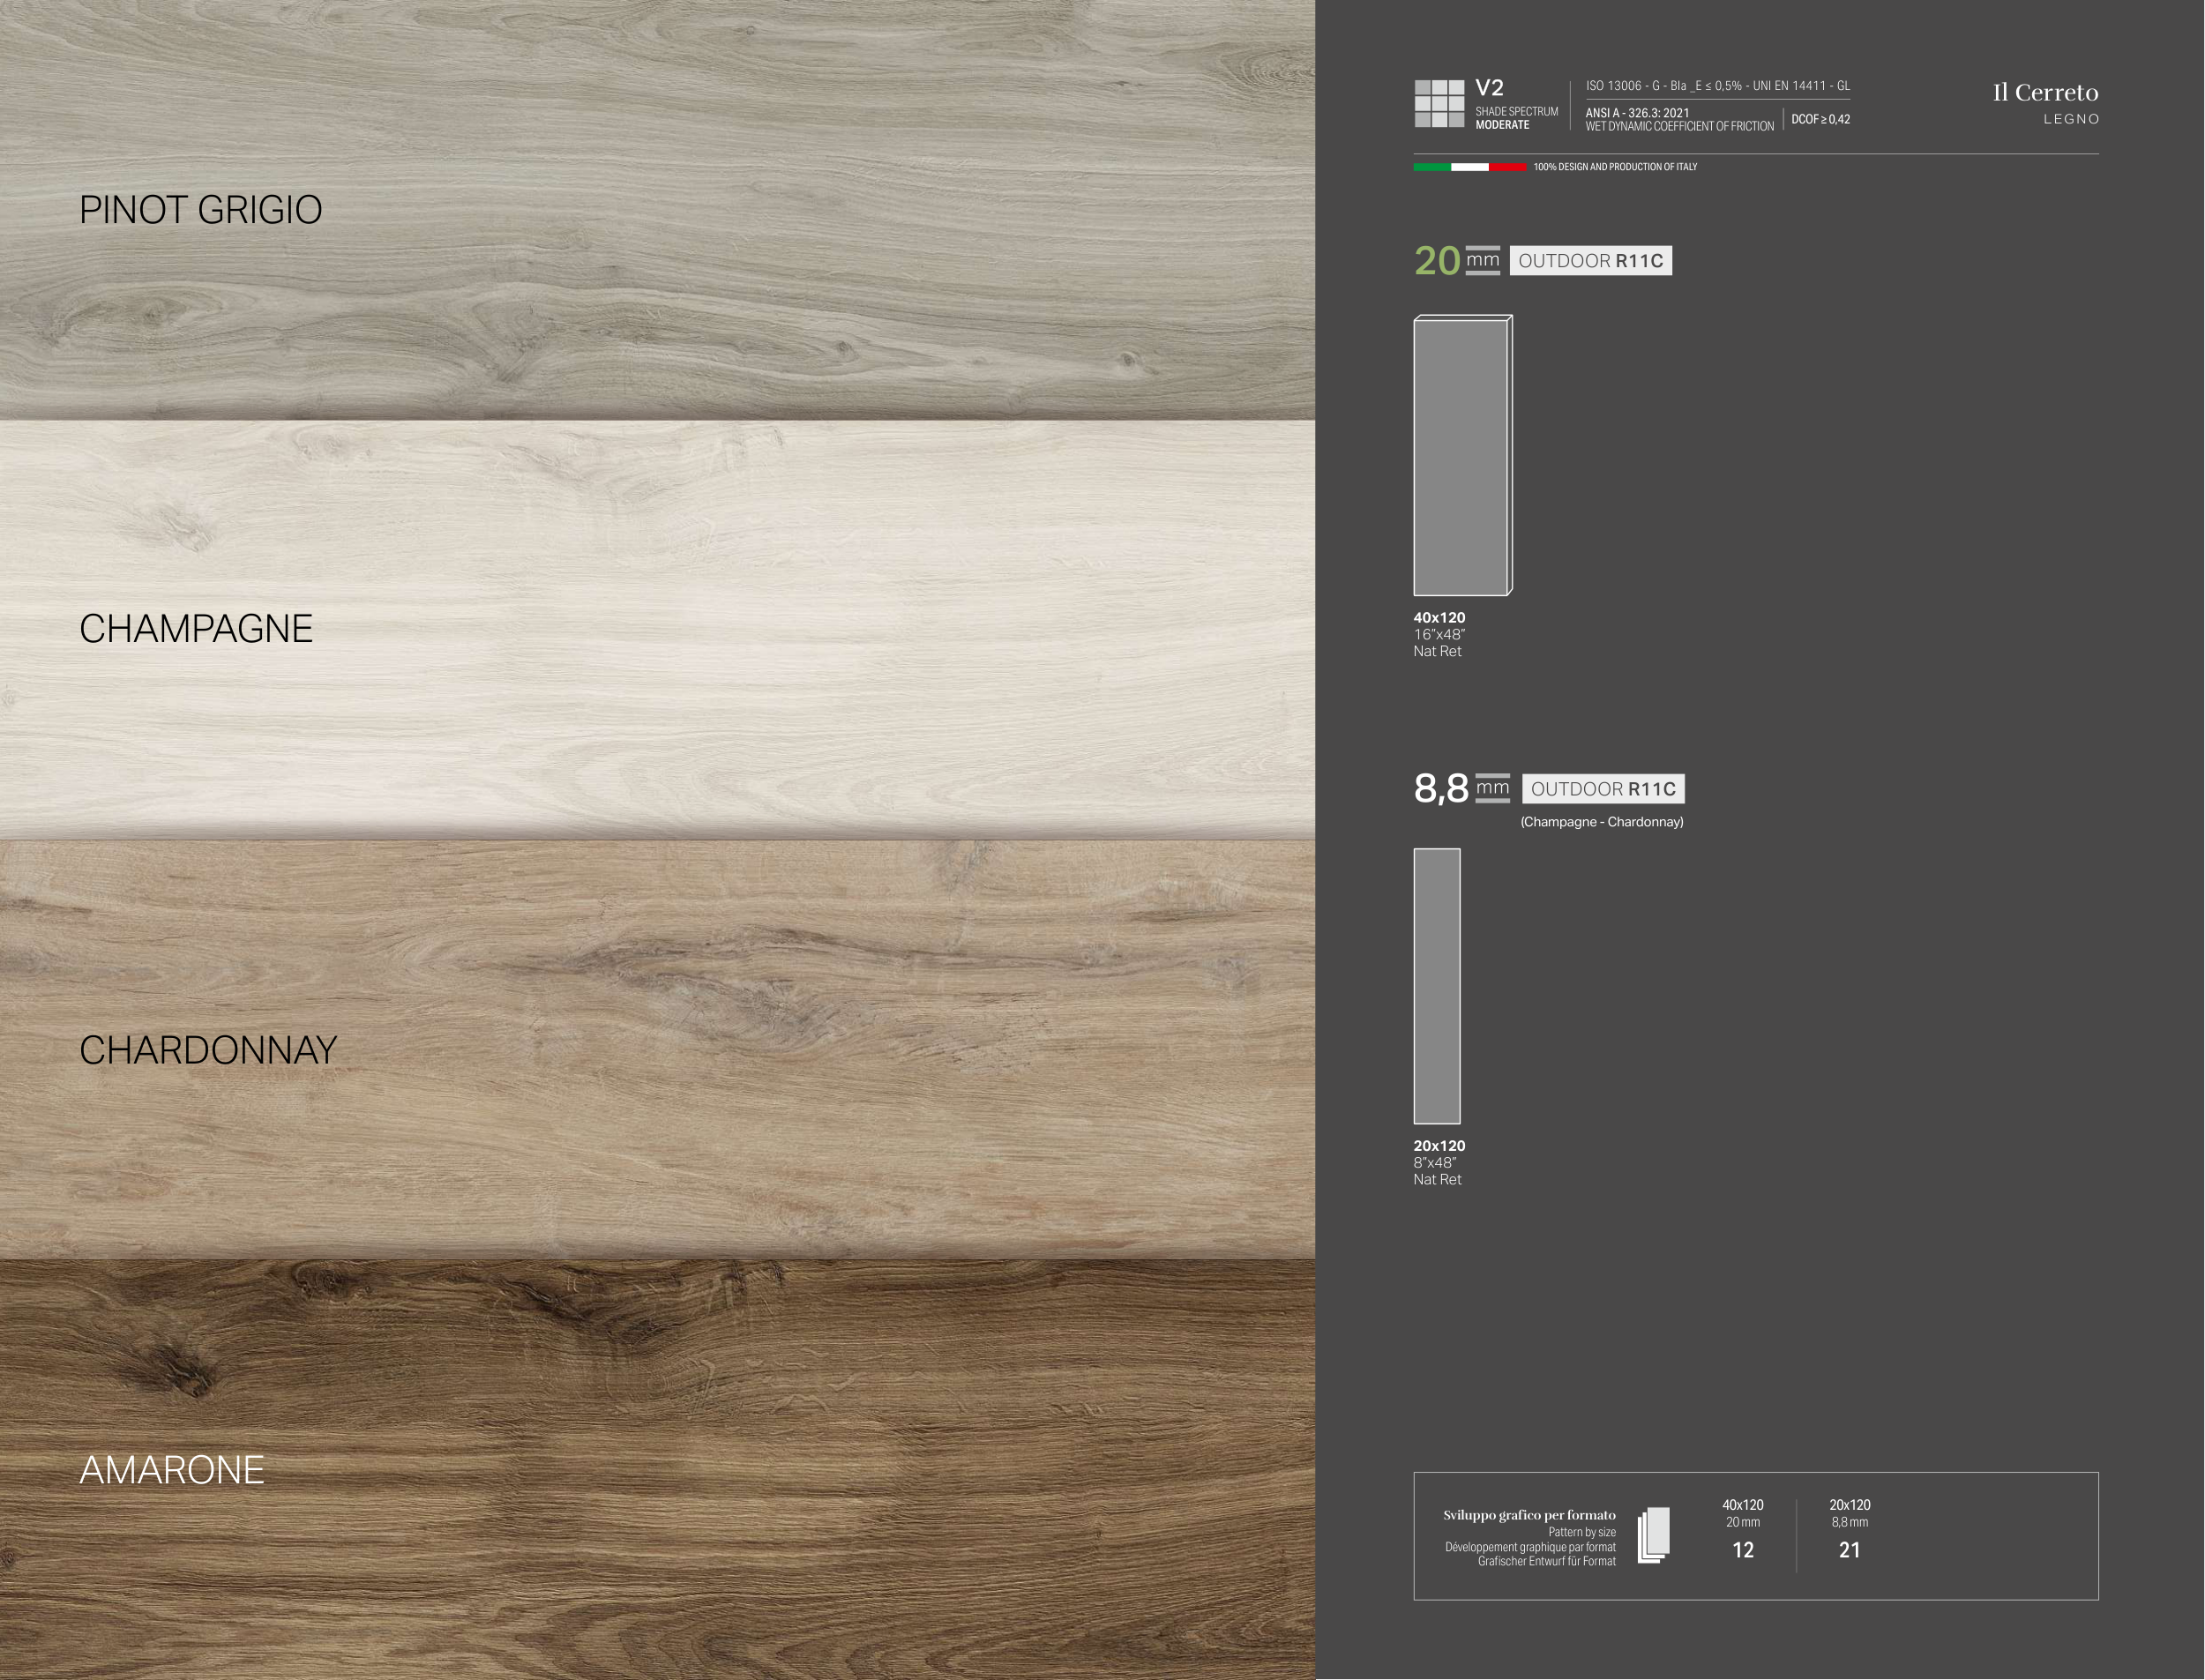The height and width of the screenshot is (1680, 2205).
Task: Click the V2 shade spectrum grid icon
Action: (x=1439, y=104)
